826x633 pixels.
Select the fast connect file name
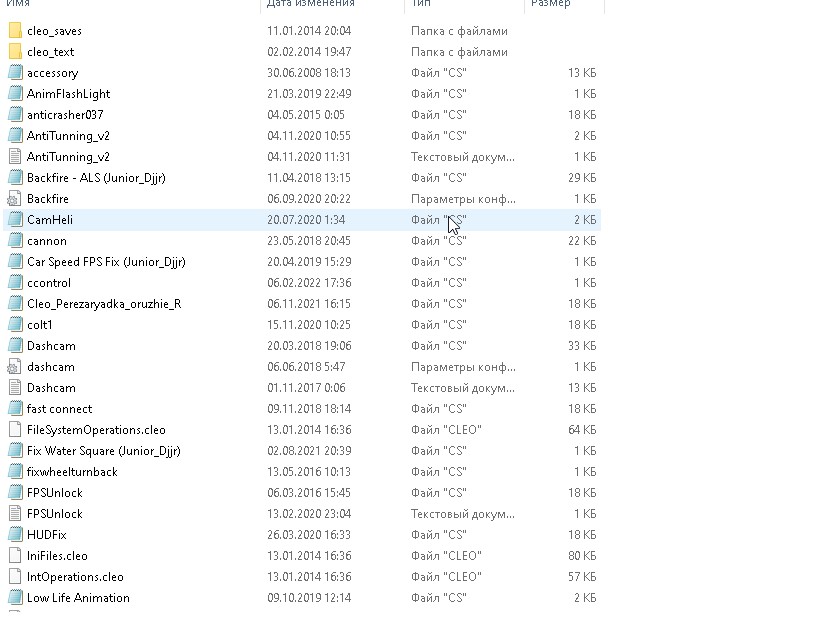59,409
